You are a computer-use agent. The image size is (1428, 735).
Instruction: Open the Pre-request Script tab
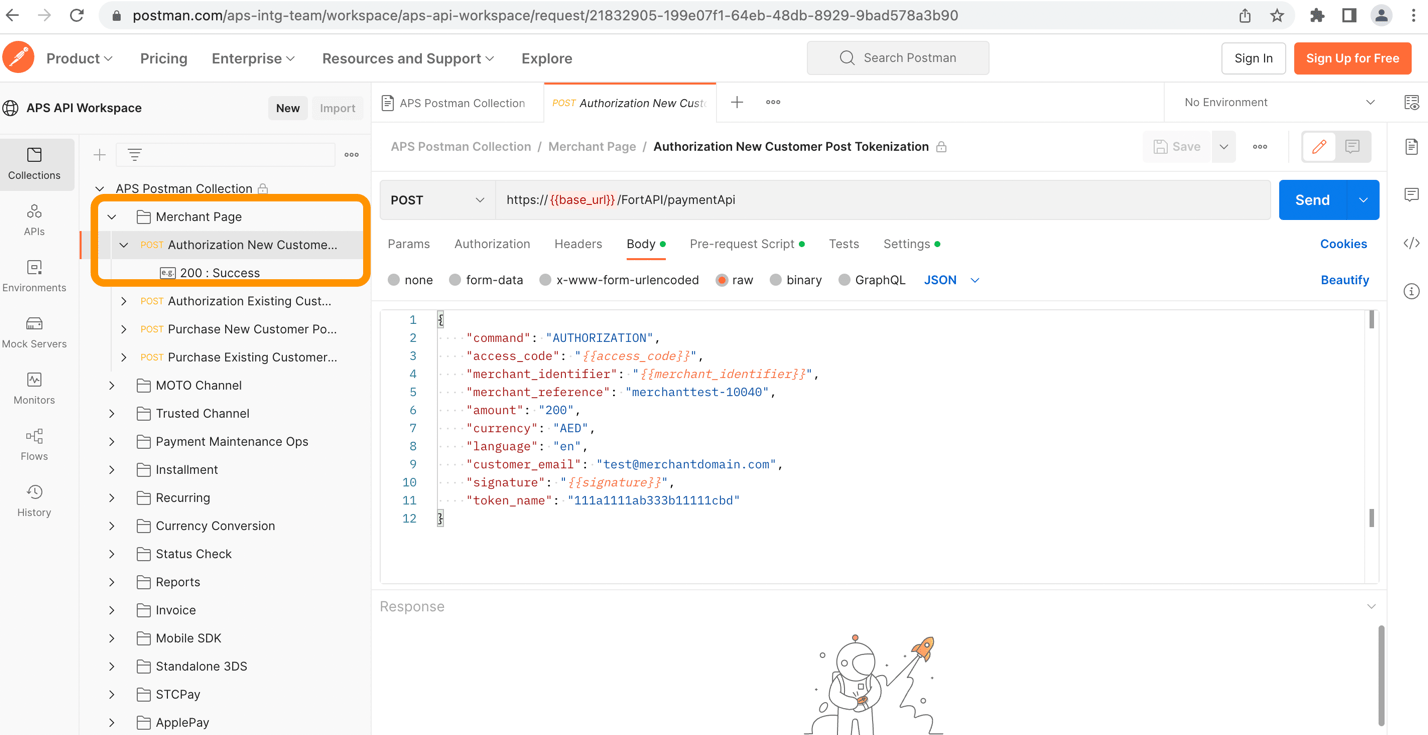tap(741, 244)
